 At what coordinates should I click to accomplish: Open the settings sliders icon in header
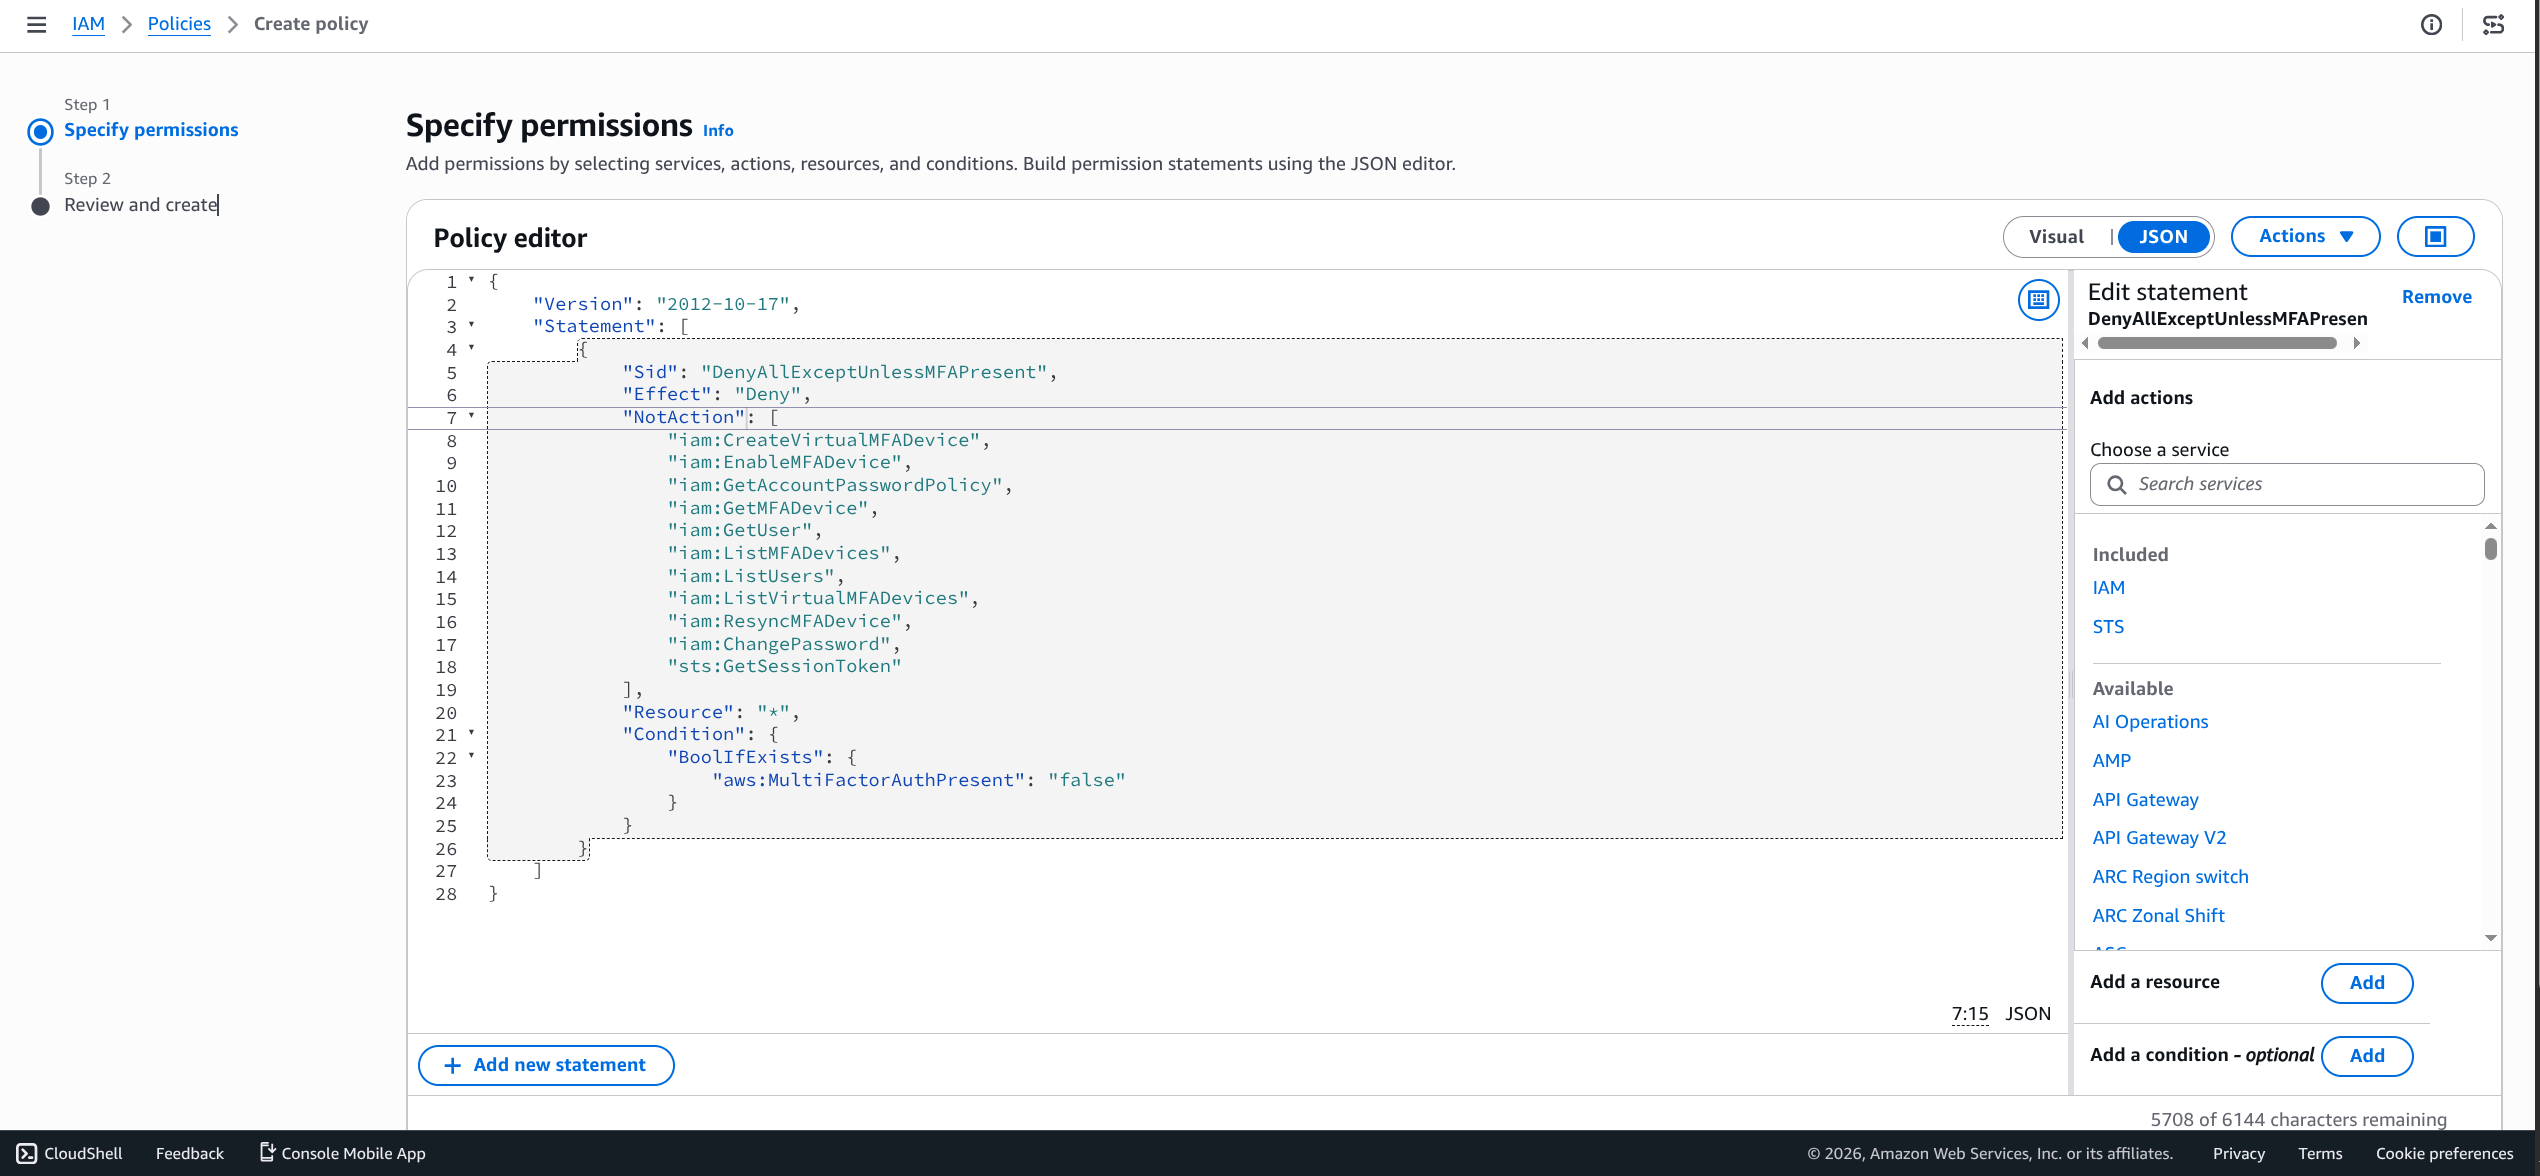tap(2493, 25)
